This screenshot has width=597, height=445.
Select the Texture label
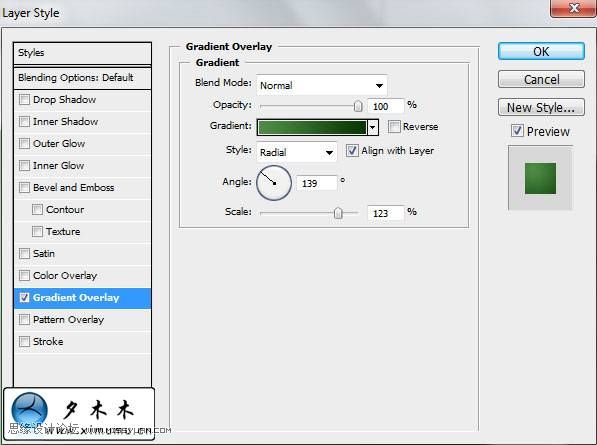coord(63,232)
